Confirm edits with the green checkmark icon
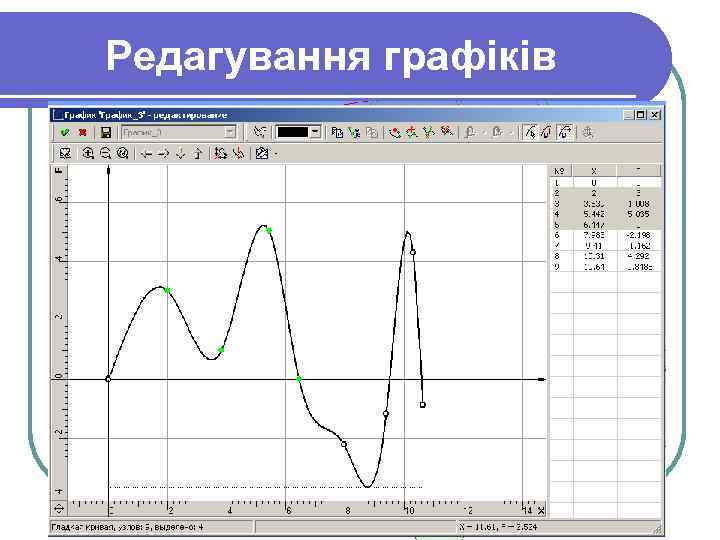Image resolution: width=720 pixels, height=540 pixels. (x=65, y=133)
